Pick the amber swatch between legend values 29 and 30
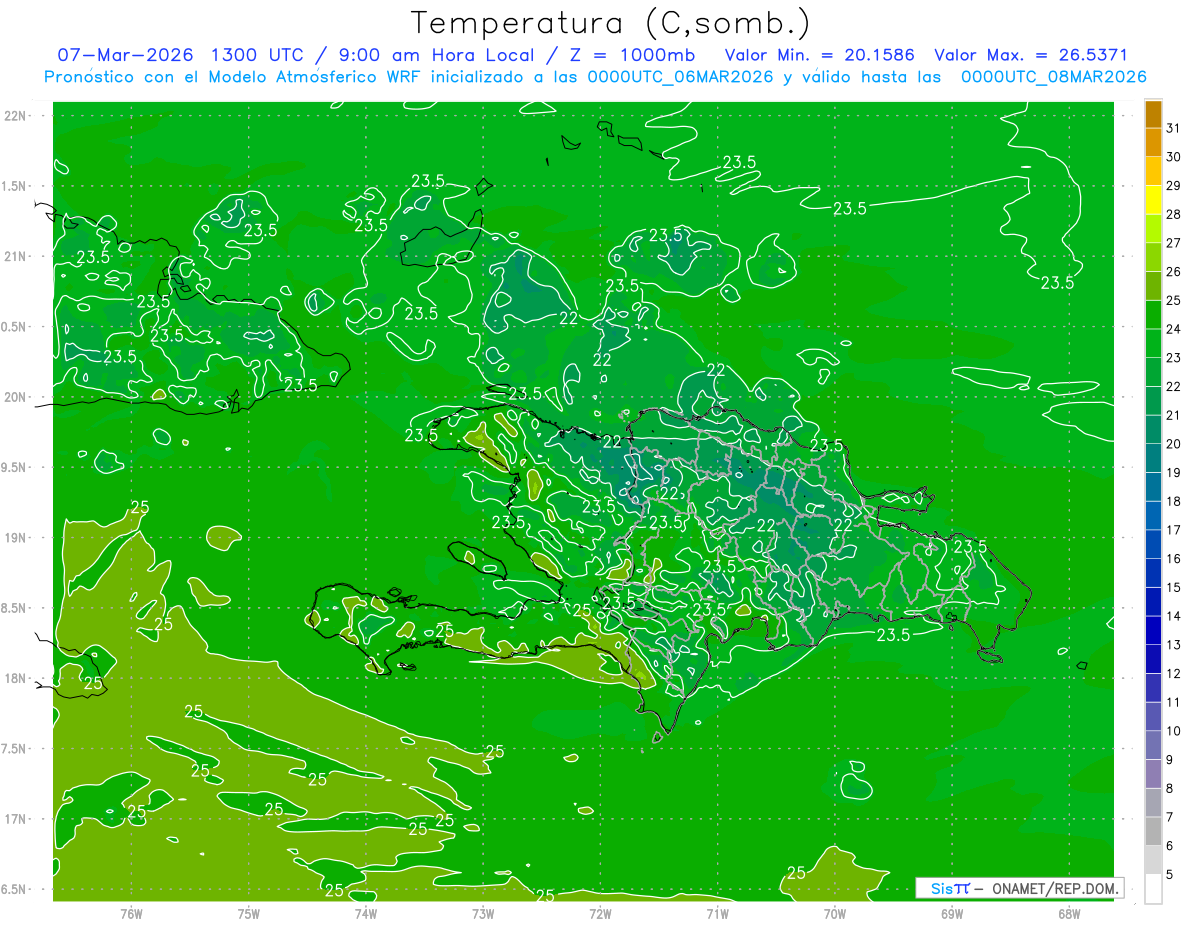 coord(1153,172)
